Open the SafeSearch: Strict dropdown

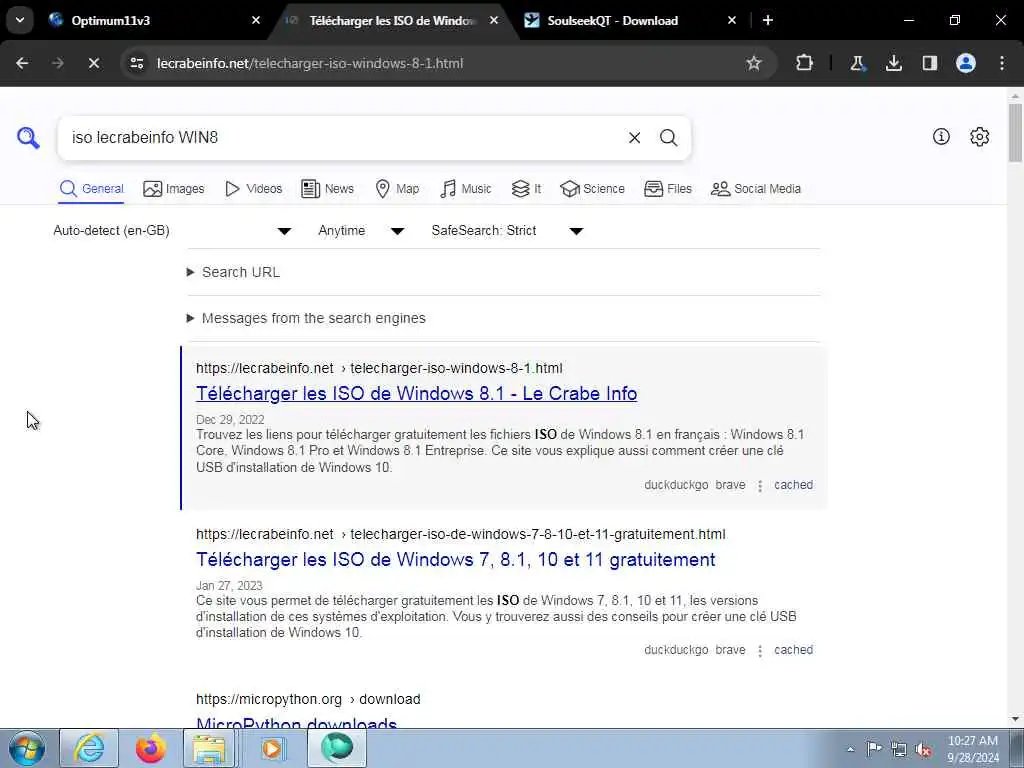click(x=507, y=231)
